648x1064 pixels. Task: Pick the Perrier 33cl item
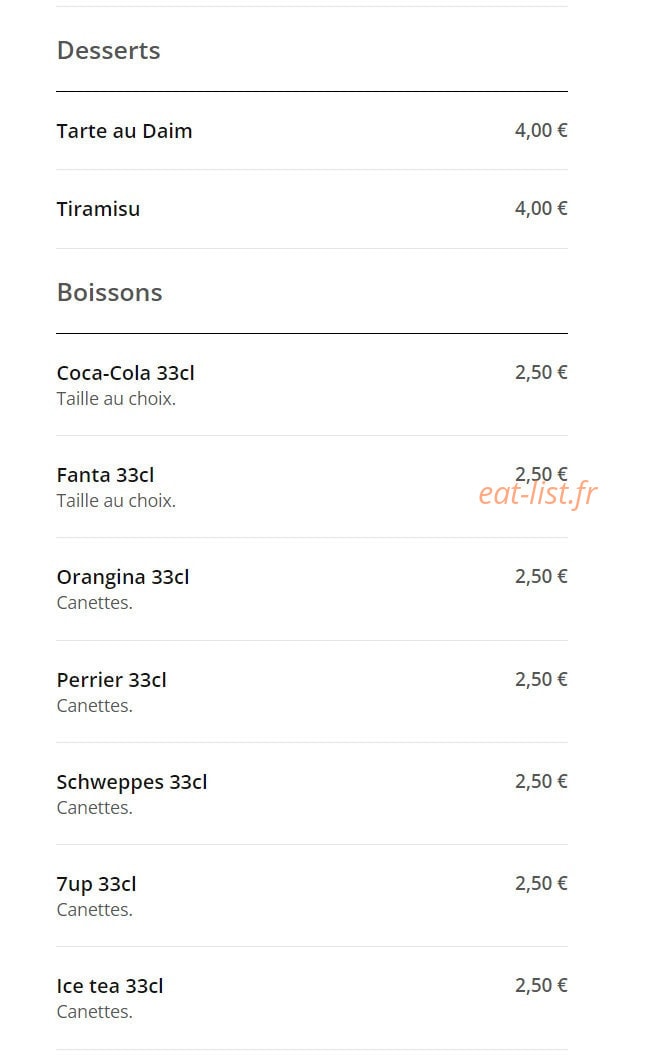pos(111,680)
